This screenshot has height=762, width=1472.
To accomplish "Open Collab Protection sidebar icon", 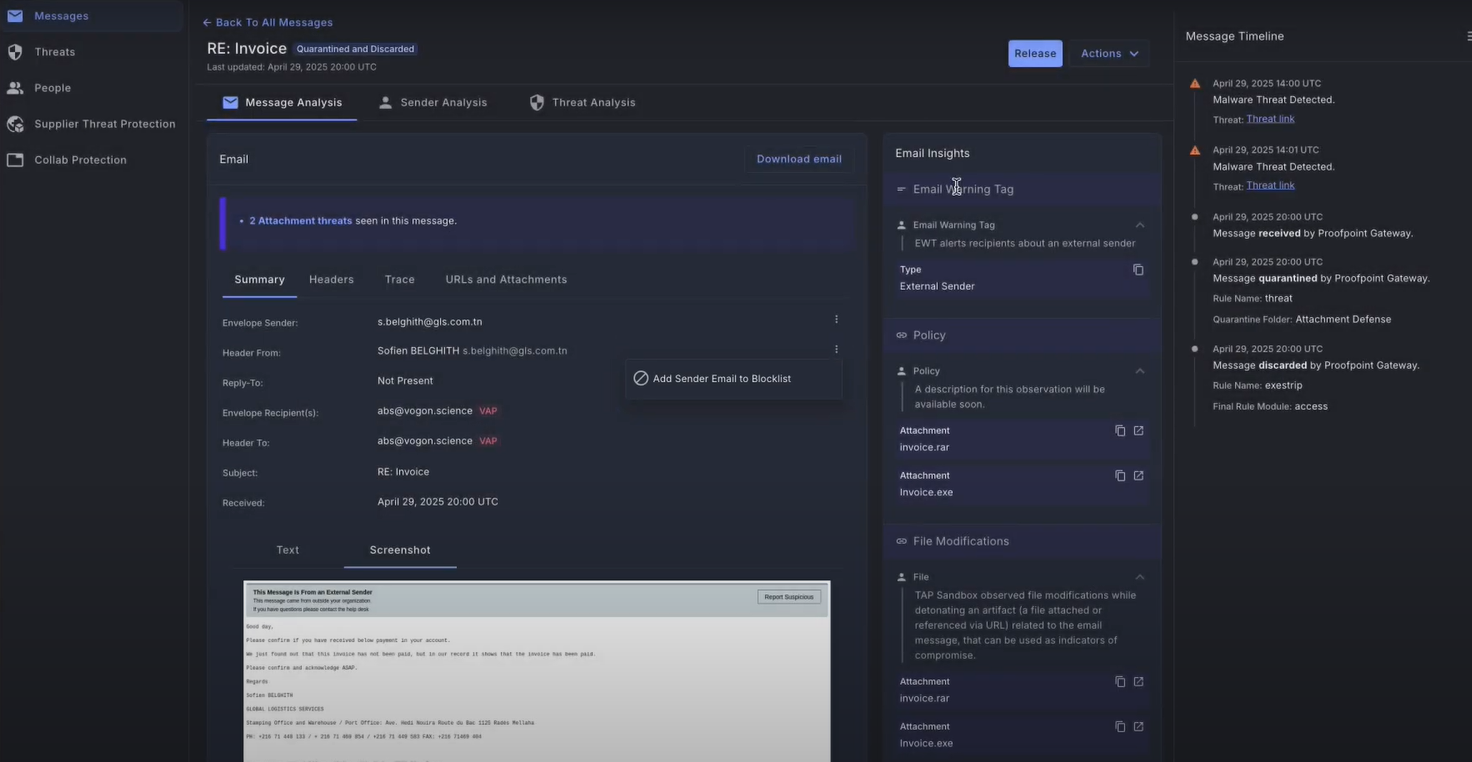I will click(x=15, y=160).
